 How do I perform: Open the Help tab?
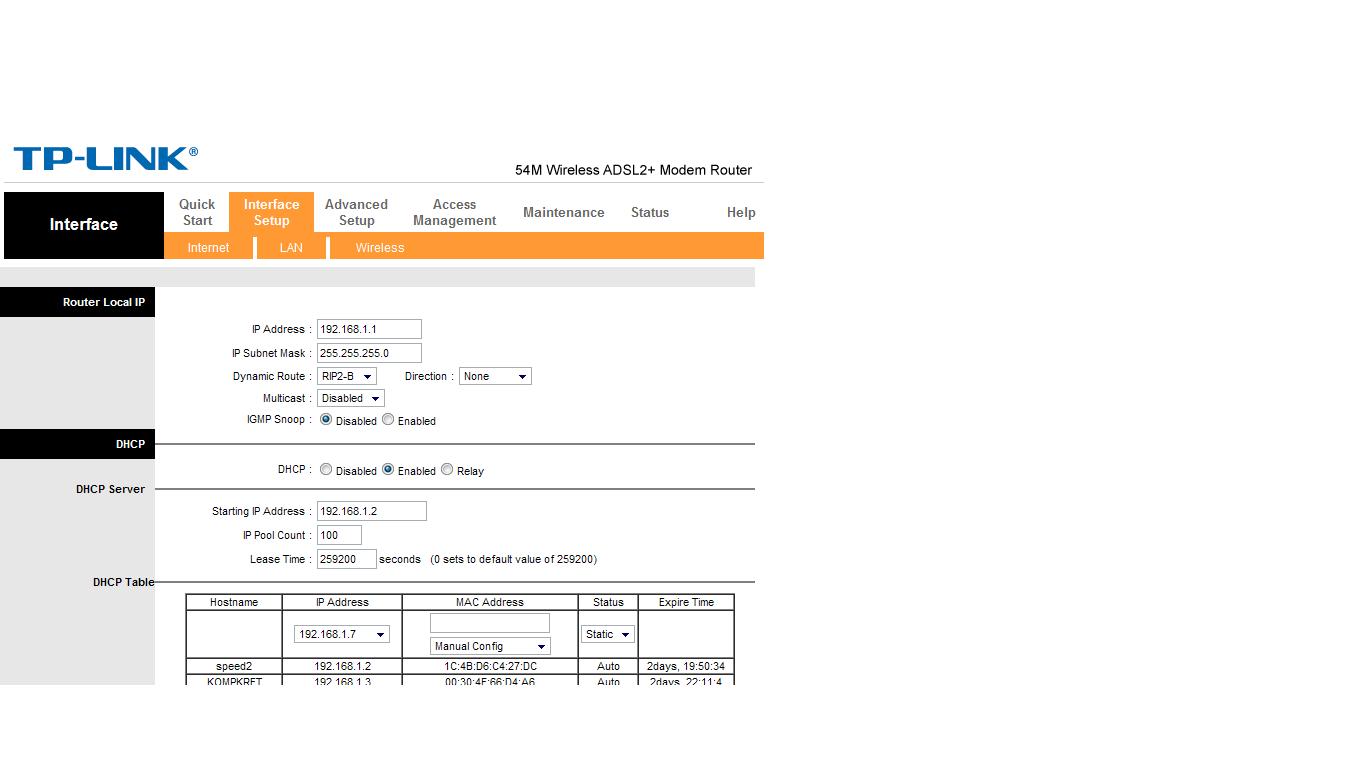click(x=741, y=212)
